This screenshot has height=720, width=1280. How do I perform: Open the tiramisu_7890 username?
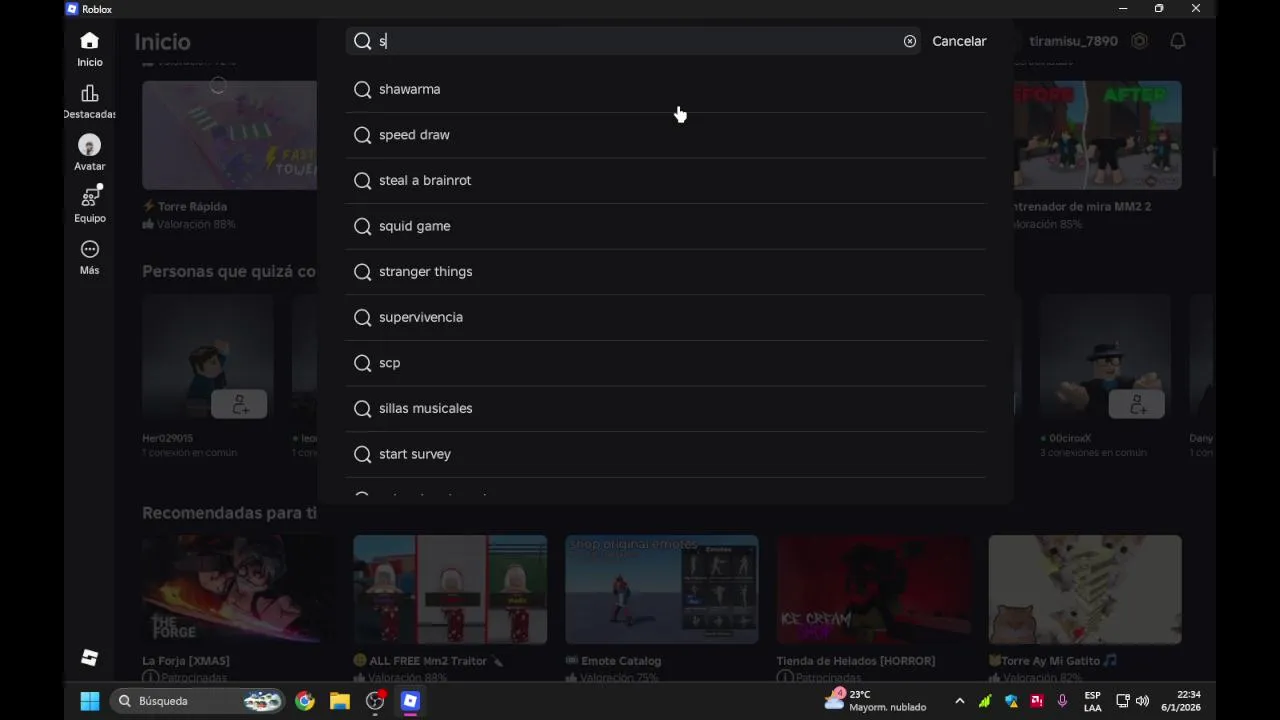(x=1073, y=41)
